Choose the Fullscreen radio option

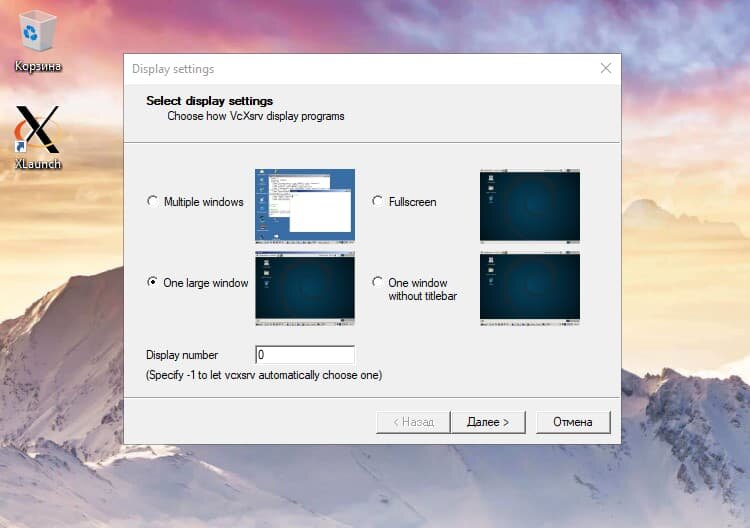coord(377,201)
